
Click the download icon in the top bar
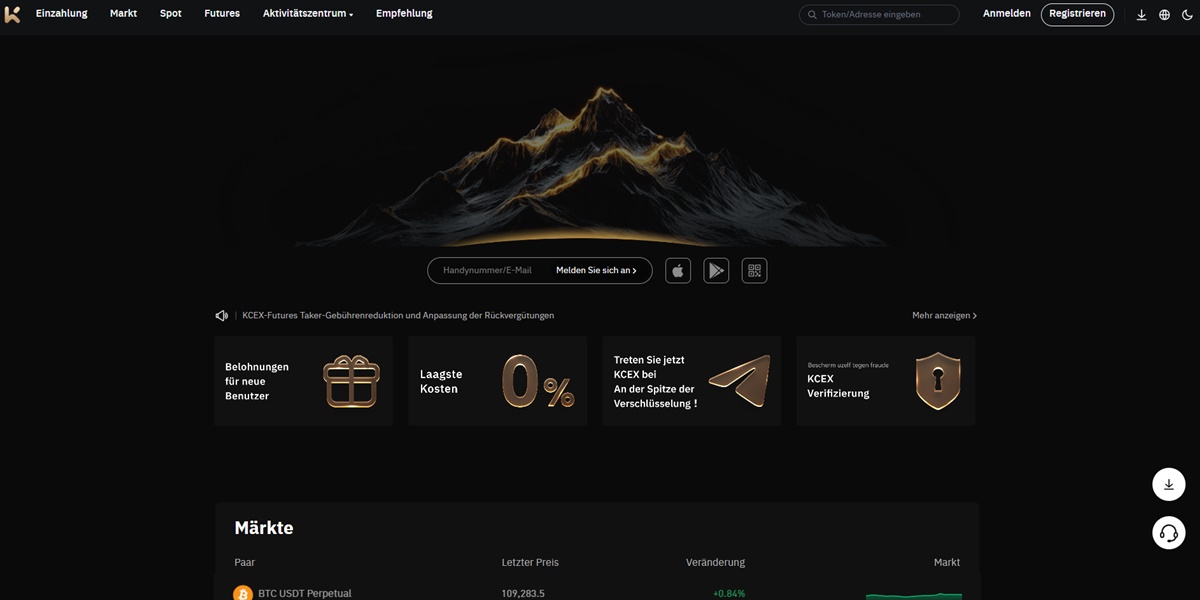click(1141, 15)
